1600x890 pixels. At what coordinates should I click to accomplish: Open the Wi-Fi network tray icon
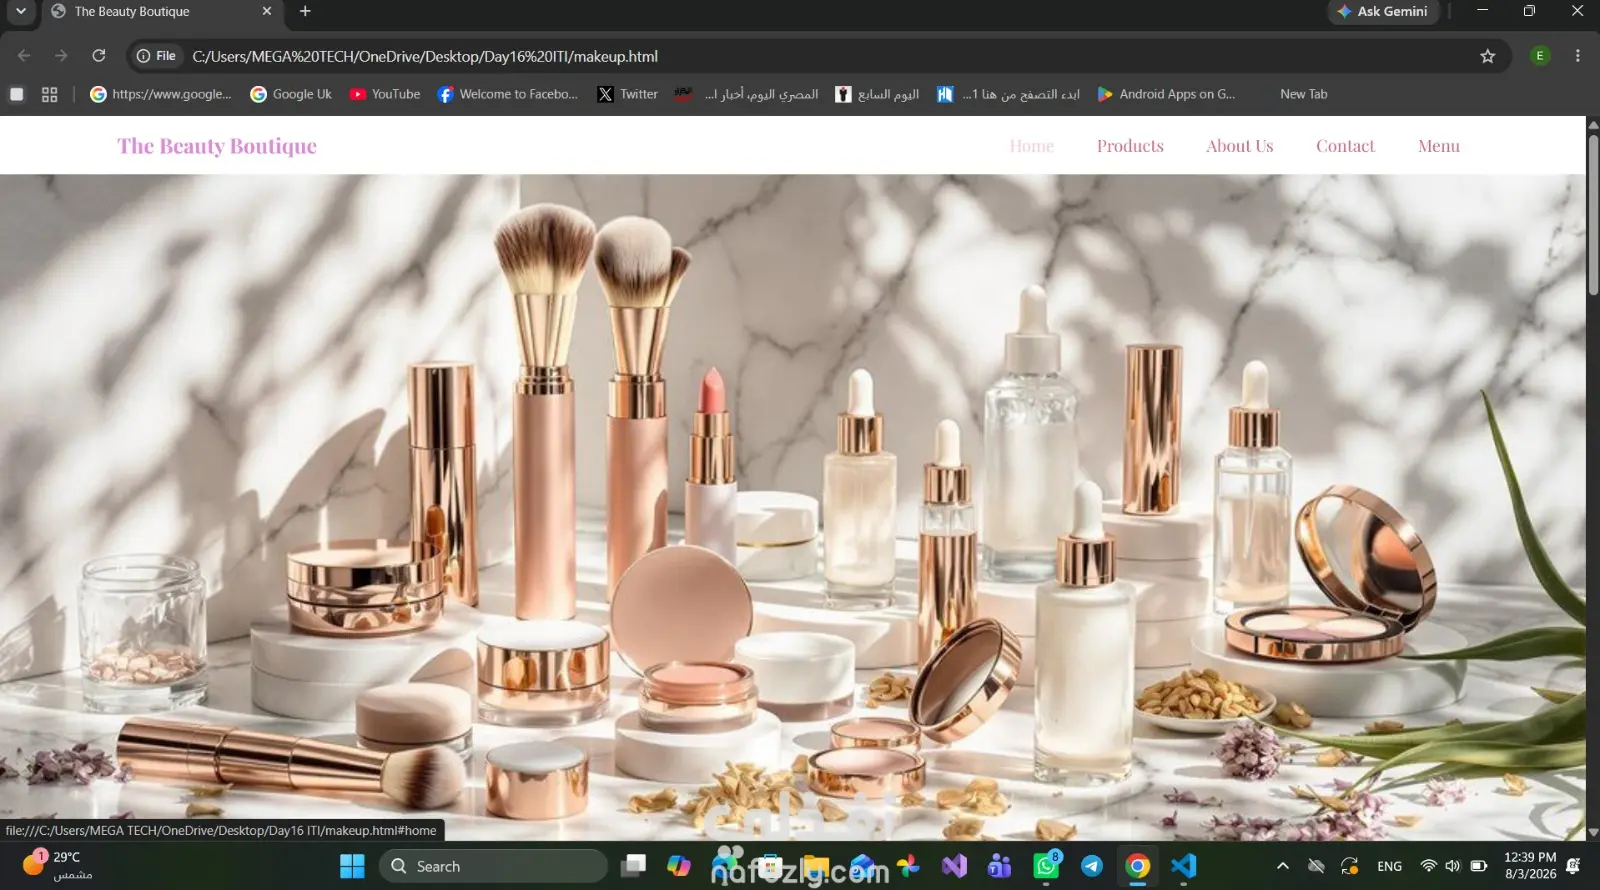click(1429, 866)
